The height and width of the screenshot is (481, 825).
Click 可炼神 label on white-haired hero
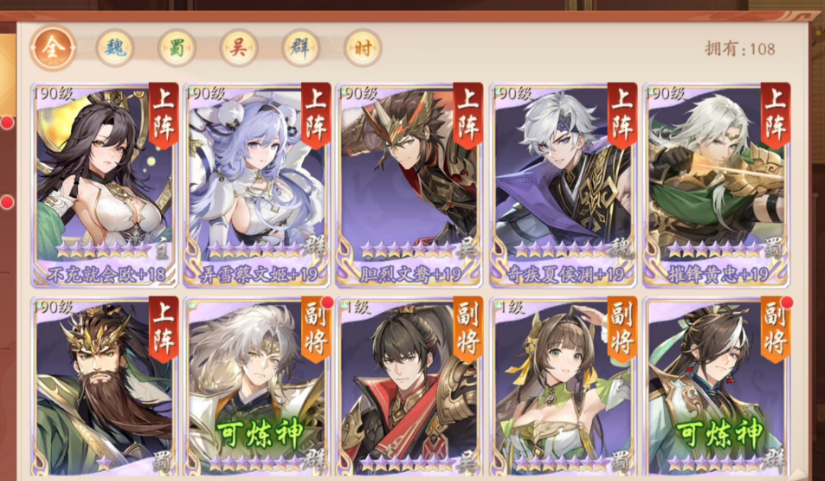click(260, 433)
